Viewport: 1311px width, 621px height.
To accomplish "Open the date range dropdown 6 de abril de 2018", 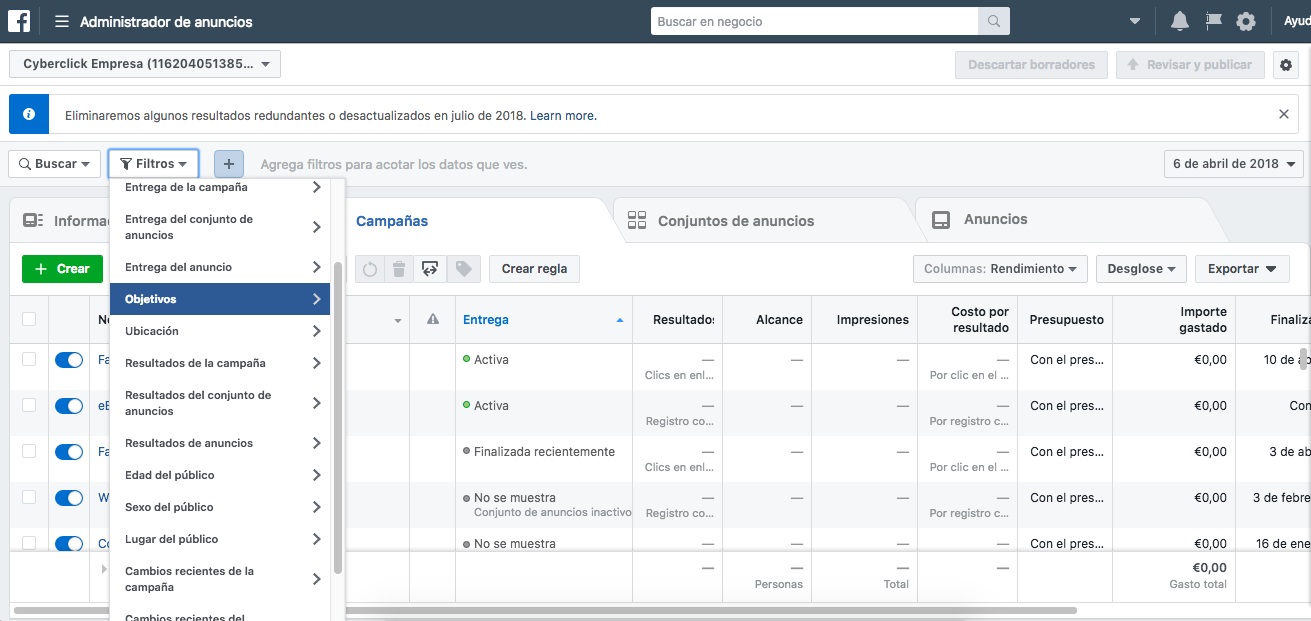I will pyautogui.click(x=1234, y=164).
